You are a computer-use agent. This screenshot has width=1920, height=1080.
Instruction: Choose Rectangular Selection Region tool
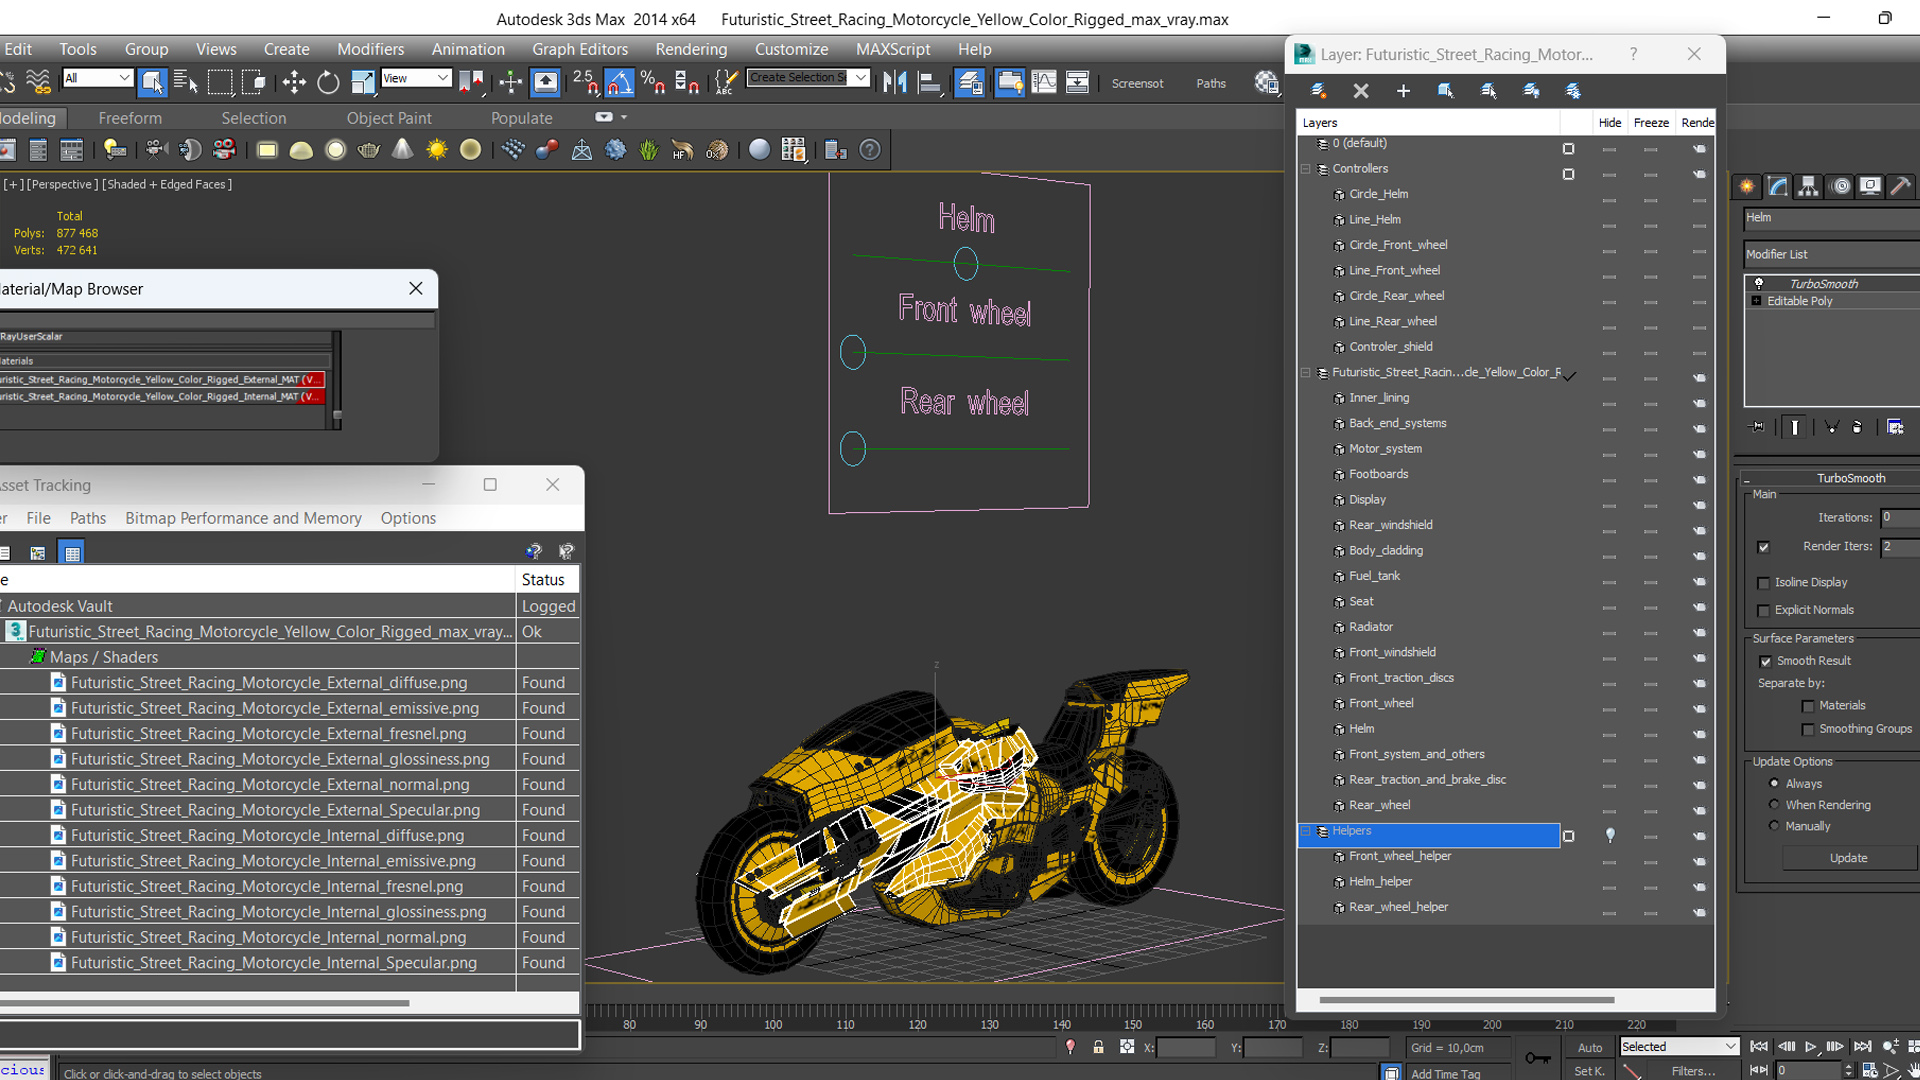[220, 82]
